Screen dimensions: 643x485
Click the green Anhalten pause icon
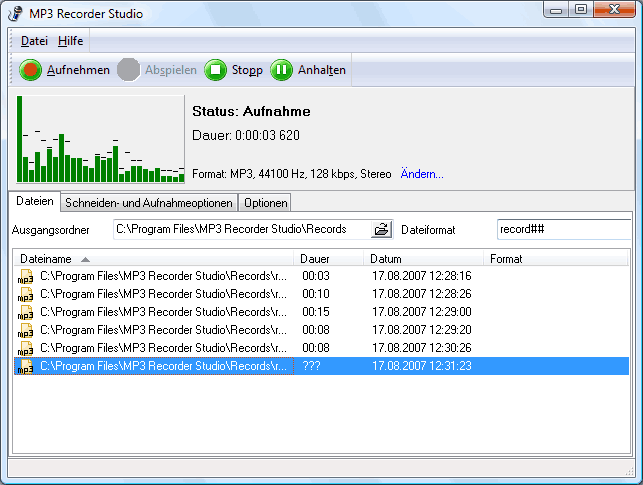point(281,70)
